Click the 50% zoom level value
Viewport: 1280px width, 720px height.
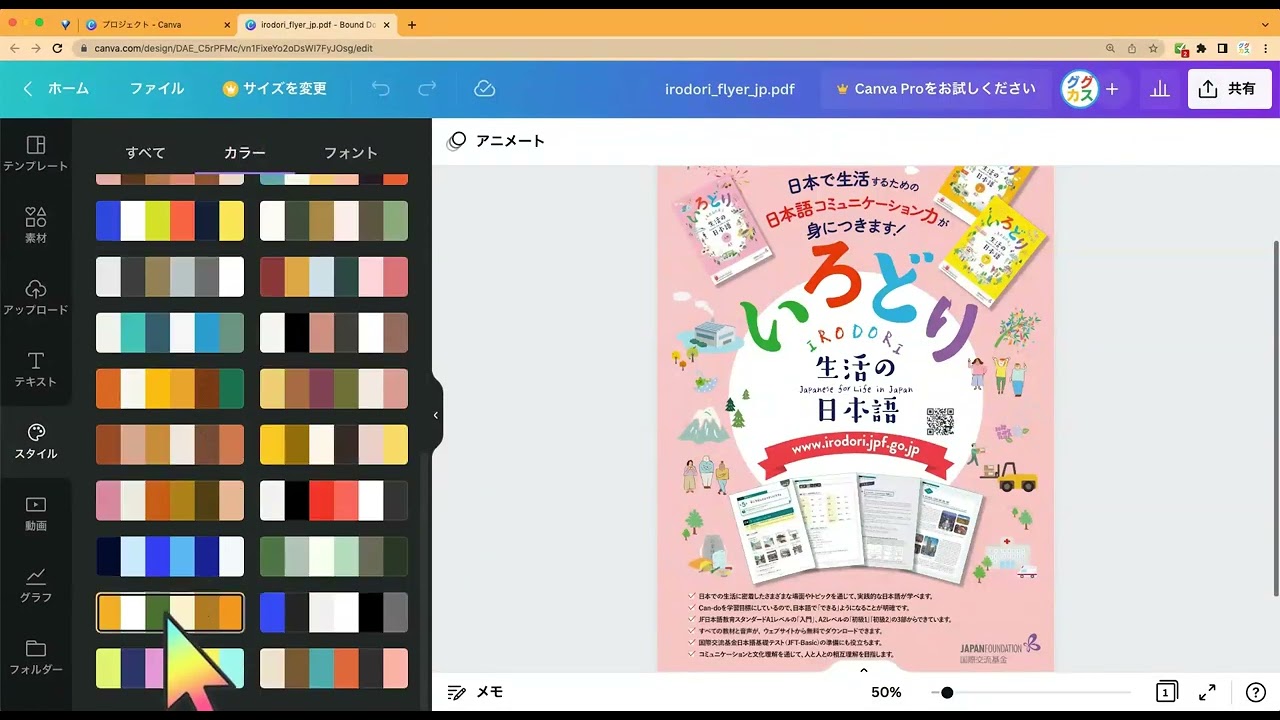click(886, 692)
